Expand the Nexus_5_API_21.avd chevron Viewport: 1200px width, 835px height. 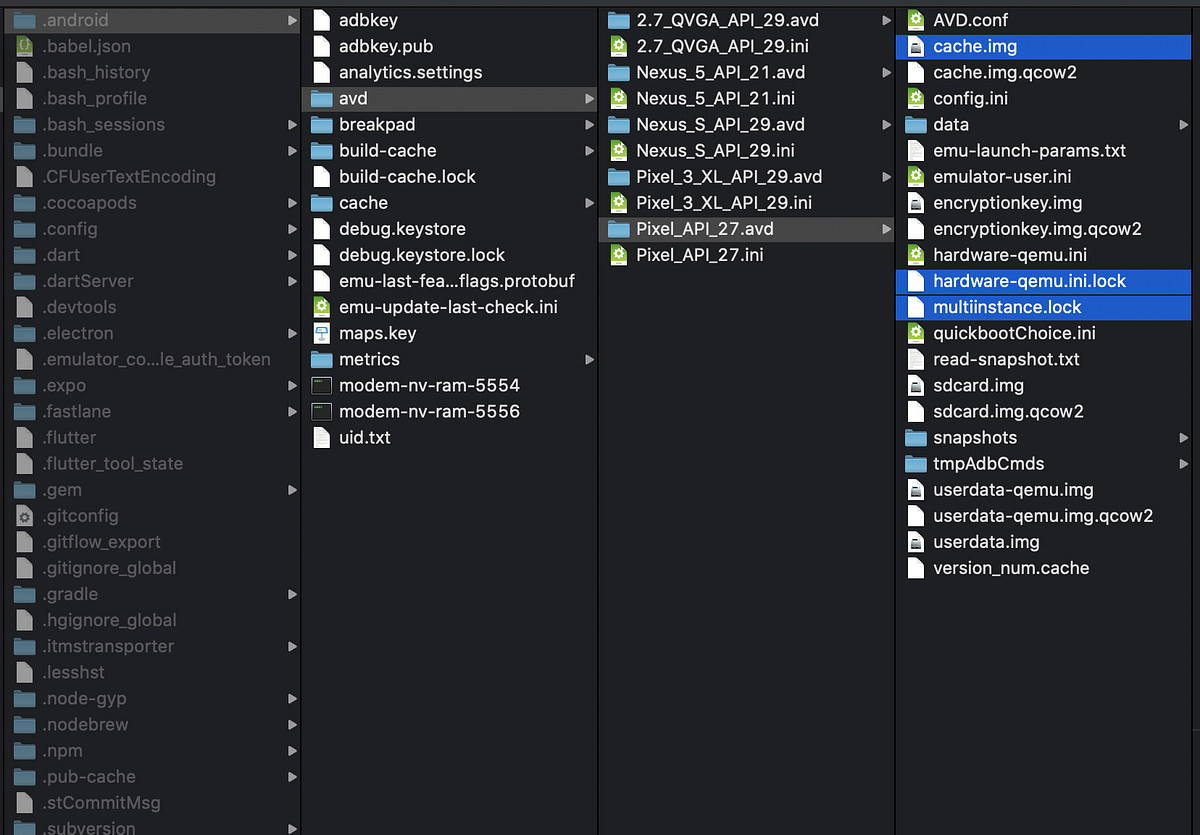pyautogui.click(x=884, y=72)
